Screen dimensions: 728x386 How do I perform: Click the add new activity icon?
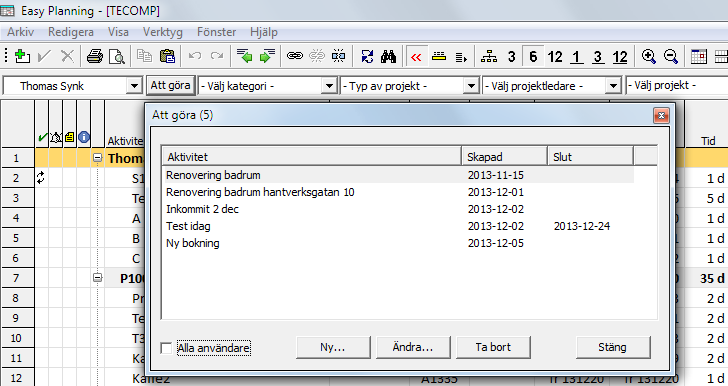click(x=22, y=56)
